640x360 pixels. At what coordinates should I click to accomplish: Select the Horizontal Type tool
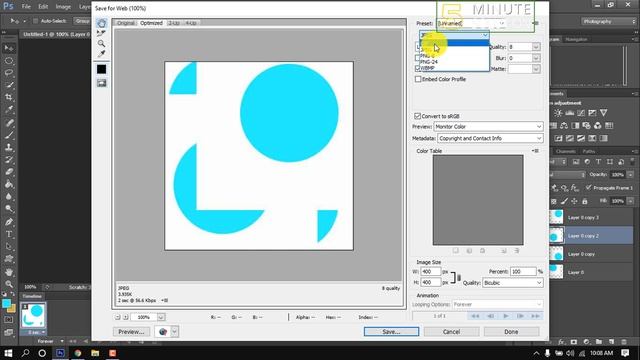pos(9,234)
